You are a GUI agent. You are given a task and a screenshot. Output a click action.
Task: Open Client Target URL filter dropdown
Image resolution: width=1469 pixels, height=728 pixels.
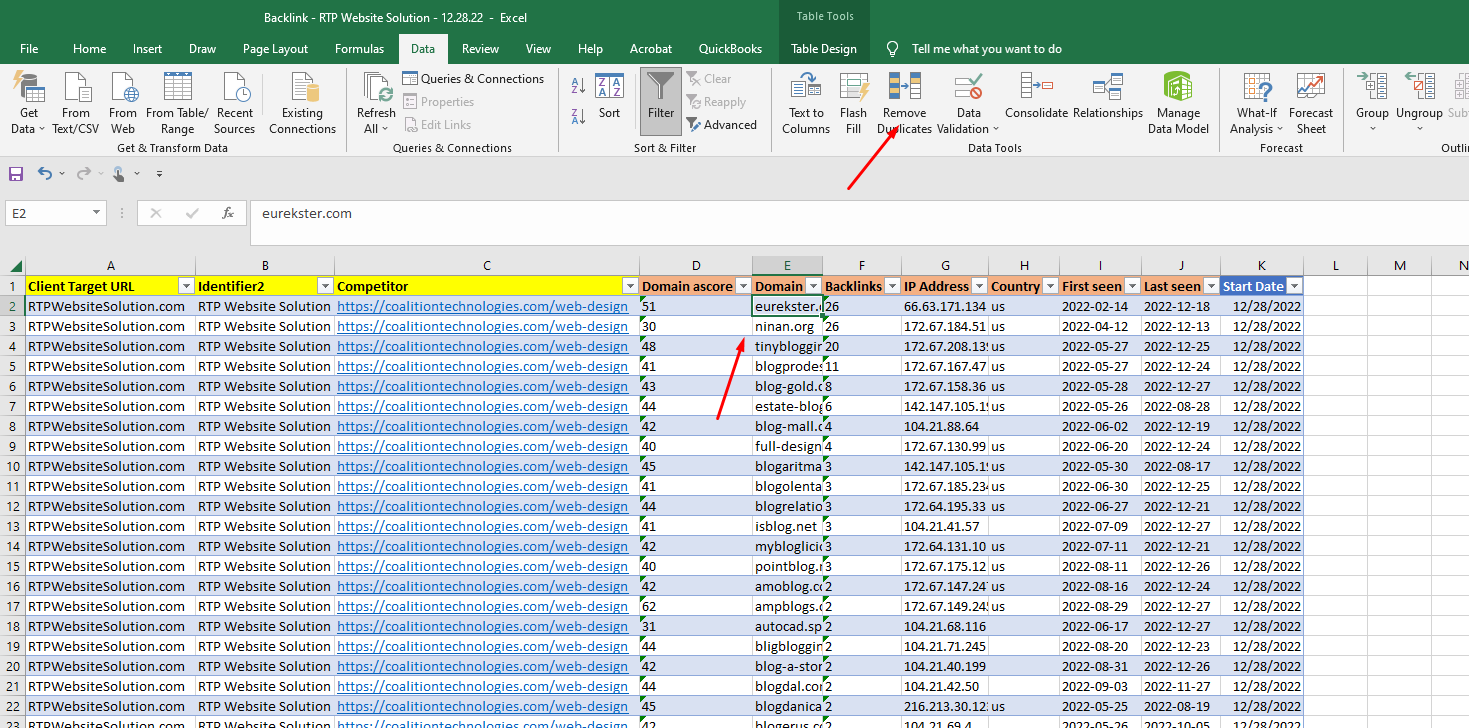coord(184,286)
